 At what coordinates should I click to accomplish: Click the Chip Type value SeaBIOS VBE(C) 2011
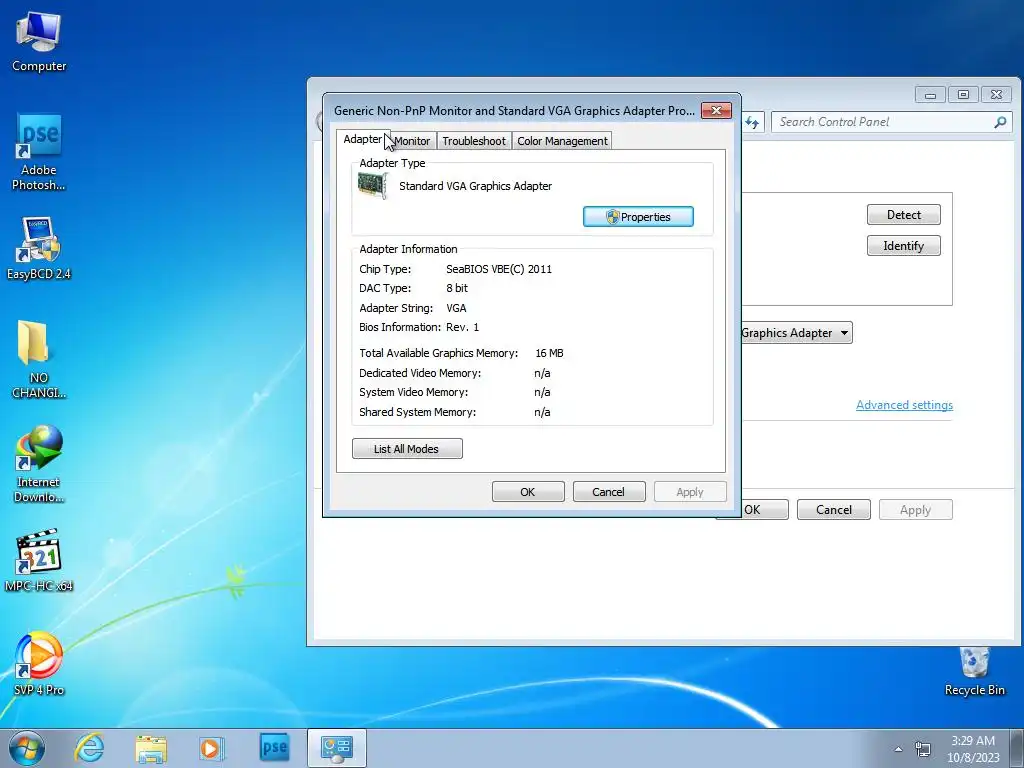click(499, 269)
